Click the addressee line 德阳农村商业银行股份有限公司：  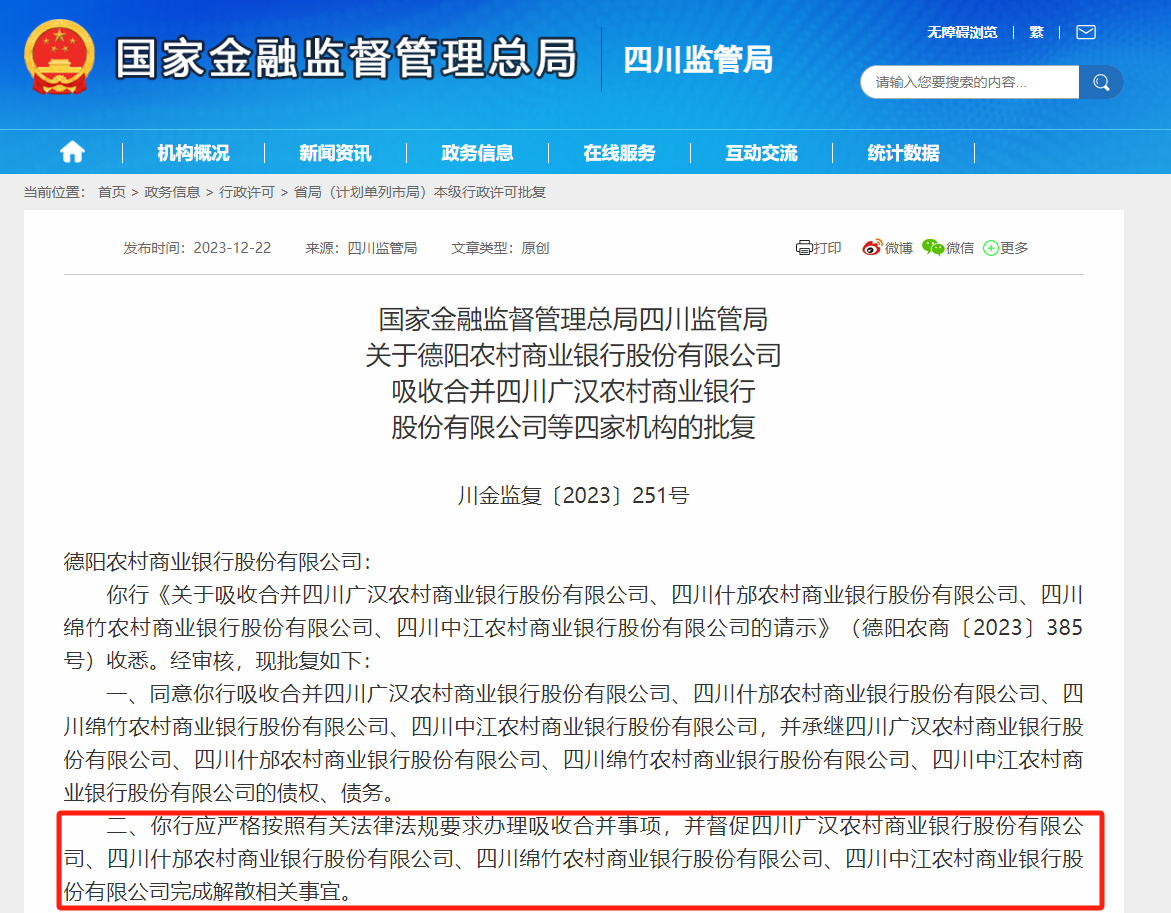(217, 561)
